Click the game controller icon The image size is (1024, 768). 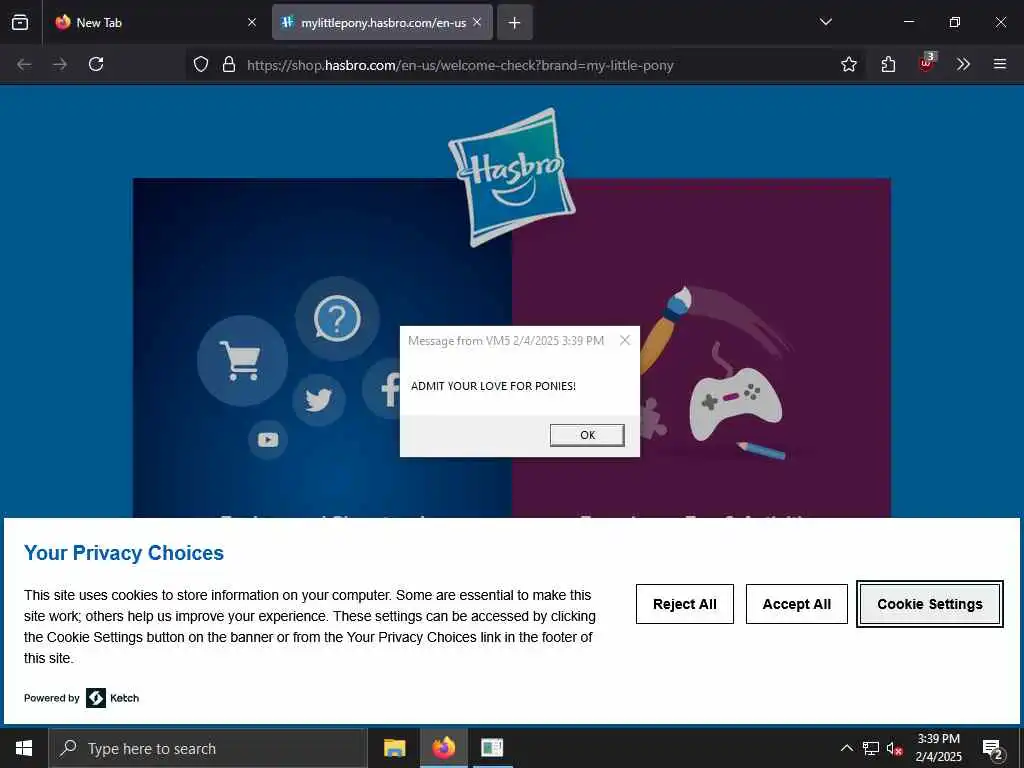click(735, 405)
